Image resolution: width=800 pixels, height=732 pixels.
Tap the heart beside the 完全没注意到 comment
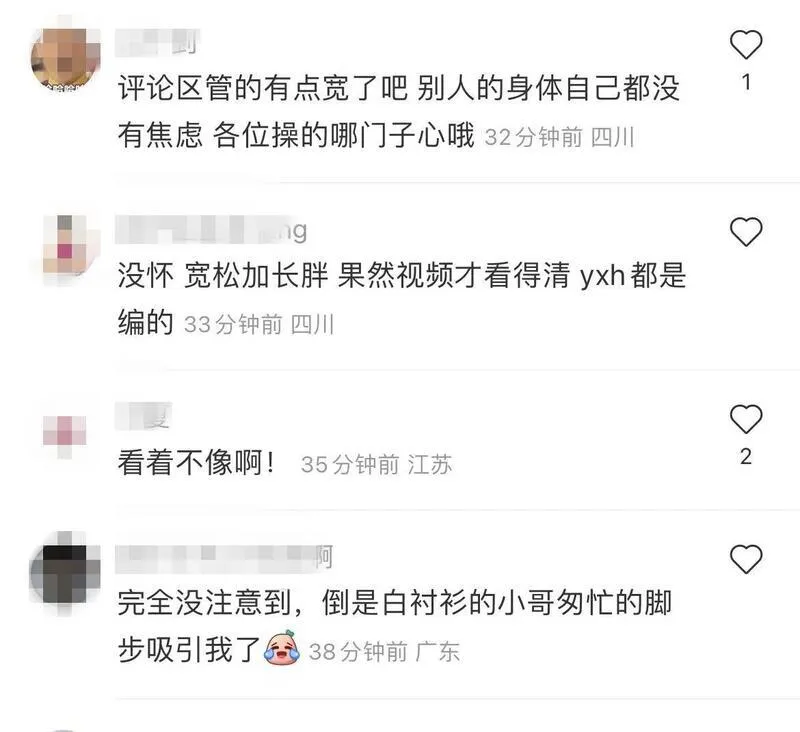(x=746, y=559)
